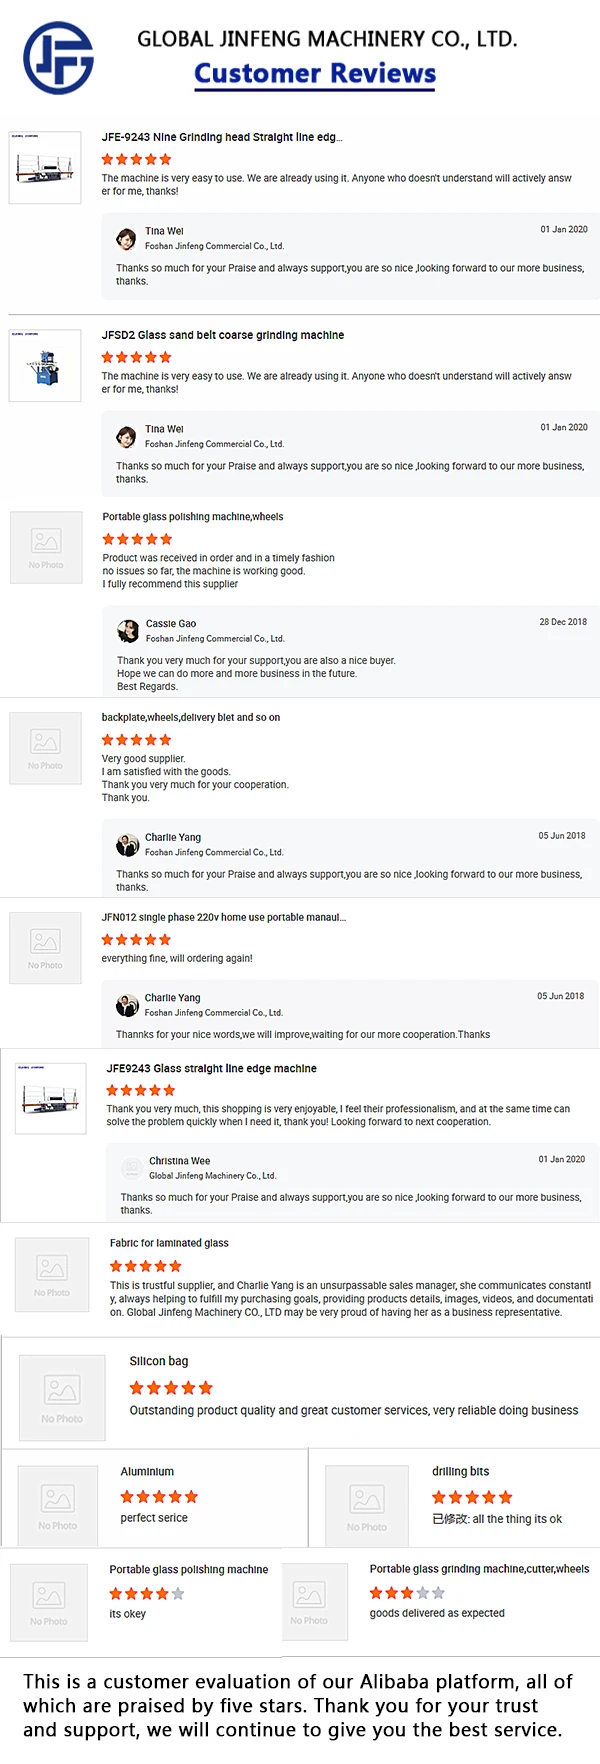Click the Global Jinfeng JF logo
Image resolution: width=600 pixels, height=1764 pixels.
(58, 58)
